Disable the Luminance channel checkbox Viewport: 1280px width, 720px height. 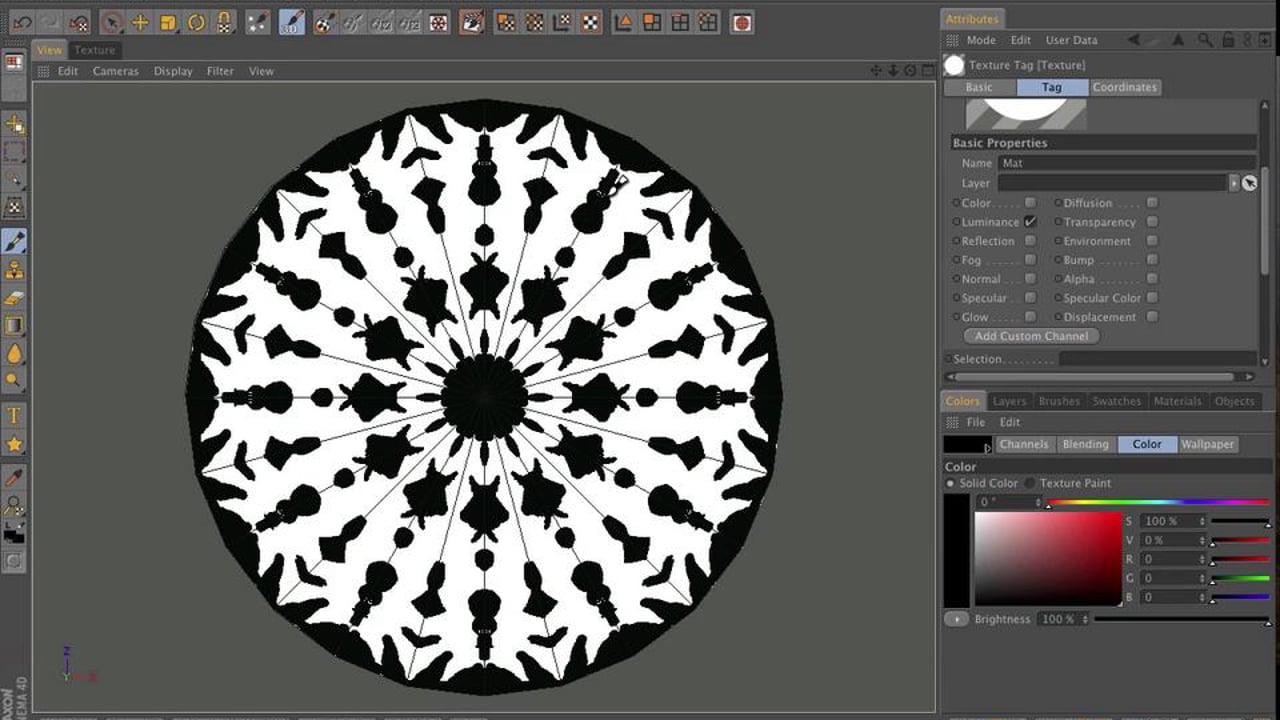pos(1030,222)
